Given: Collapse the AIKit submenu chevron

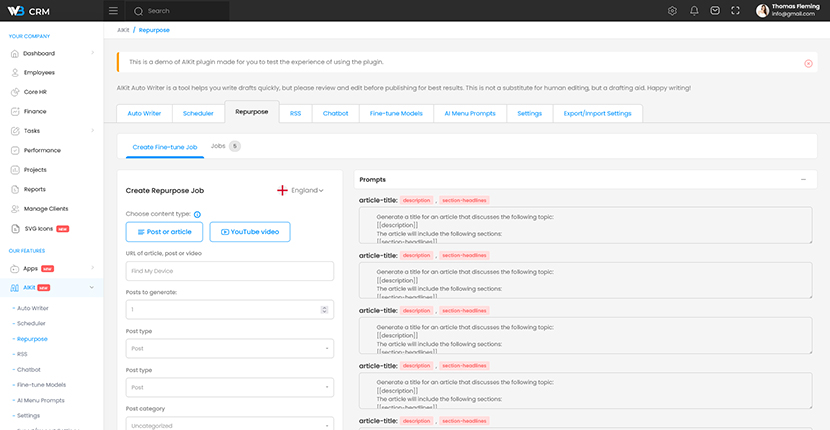Looking at the screenshot, I should (x=92, y=288).
